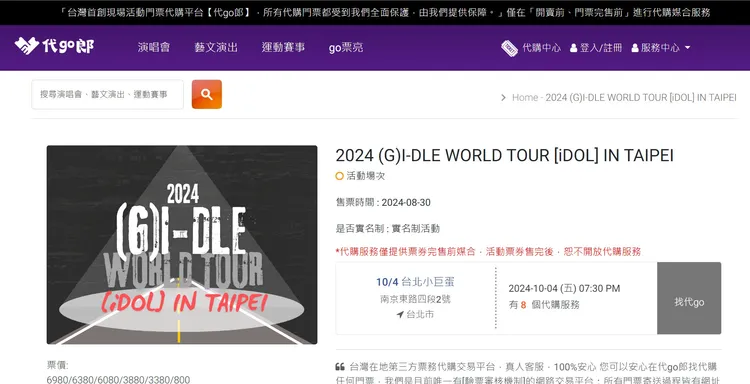Click the person icon beside 服務中心

[x=635, y=48]
